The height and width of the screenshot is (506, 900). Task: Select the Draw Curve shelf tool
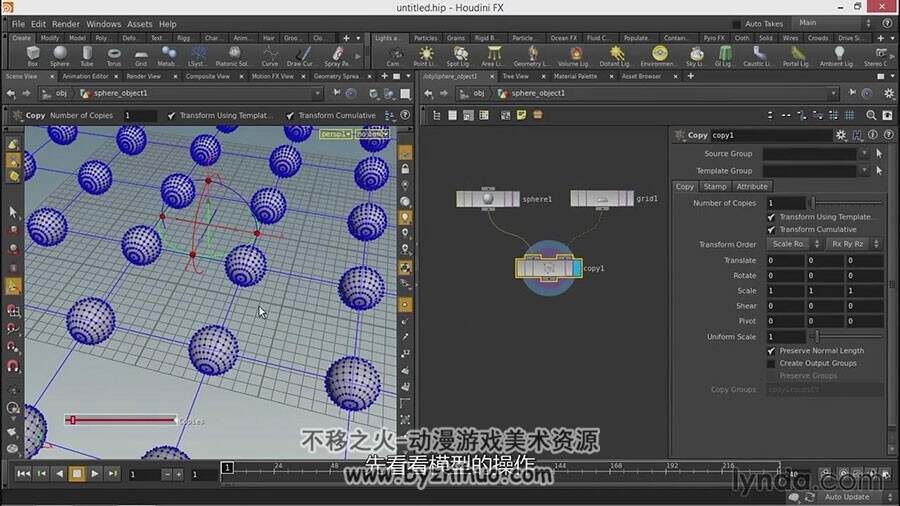[300, 56]
